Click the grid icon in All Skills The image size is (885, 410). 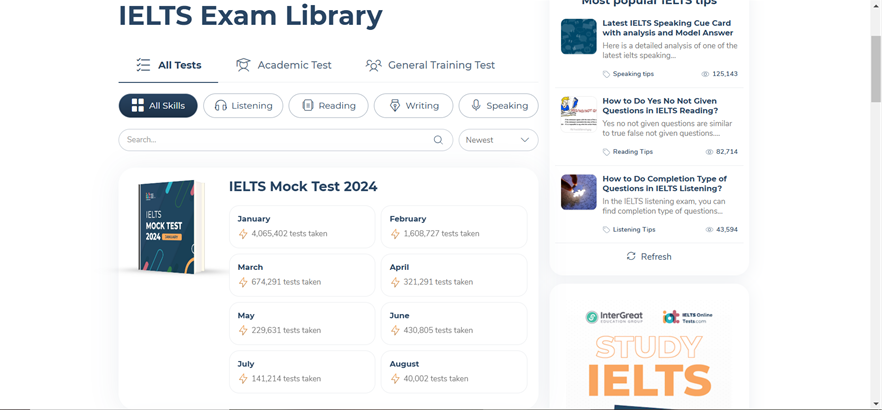138,106
